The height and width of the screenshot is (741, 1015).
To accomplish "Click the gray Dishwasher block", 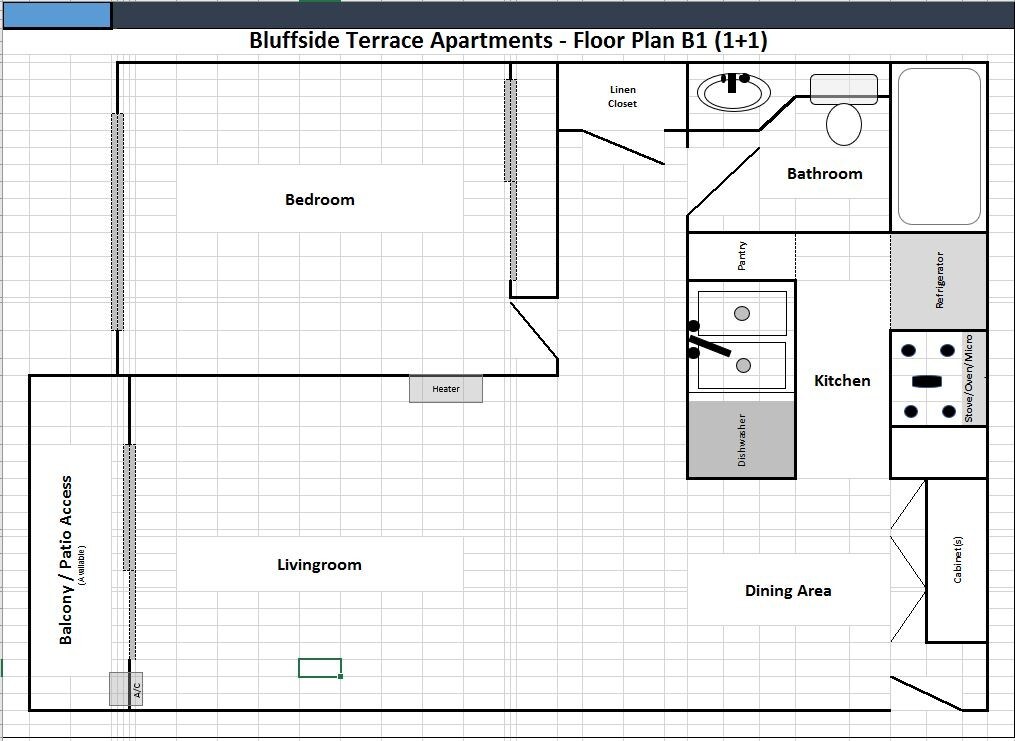I will (741, 440).
